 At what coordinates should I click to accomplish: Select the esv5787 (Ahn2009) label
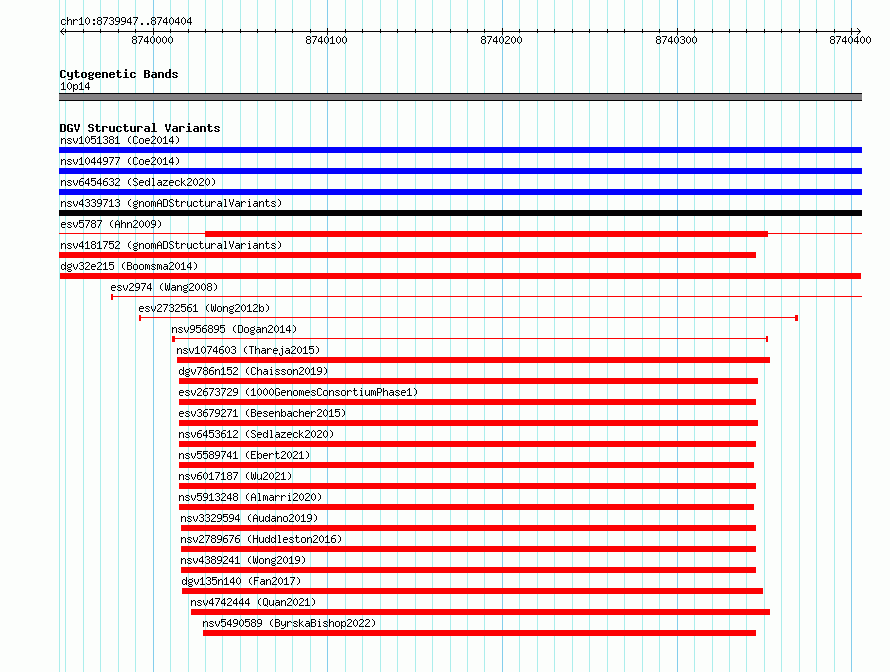pos(111,224)
